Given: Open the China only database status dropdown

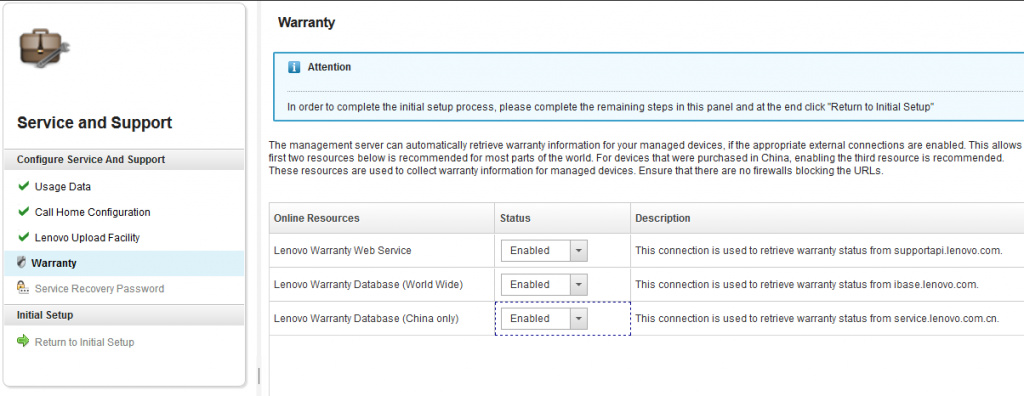Looking at the screenshot, I should [x=544, y=318].
